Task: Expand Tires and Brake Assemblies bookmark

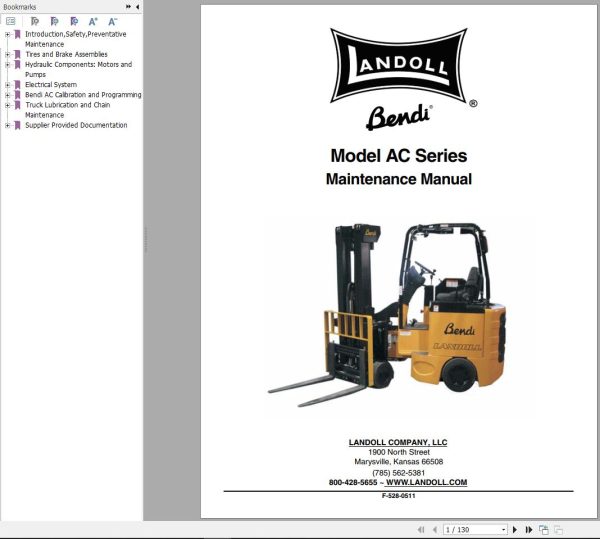Action: click(x=7, y=55)
